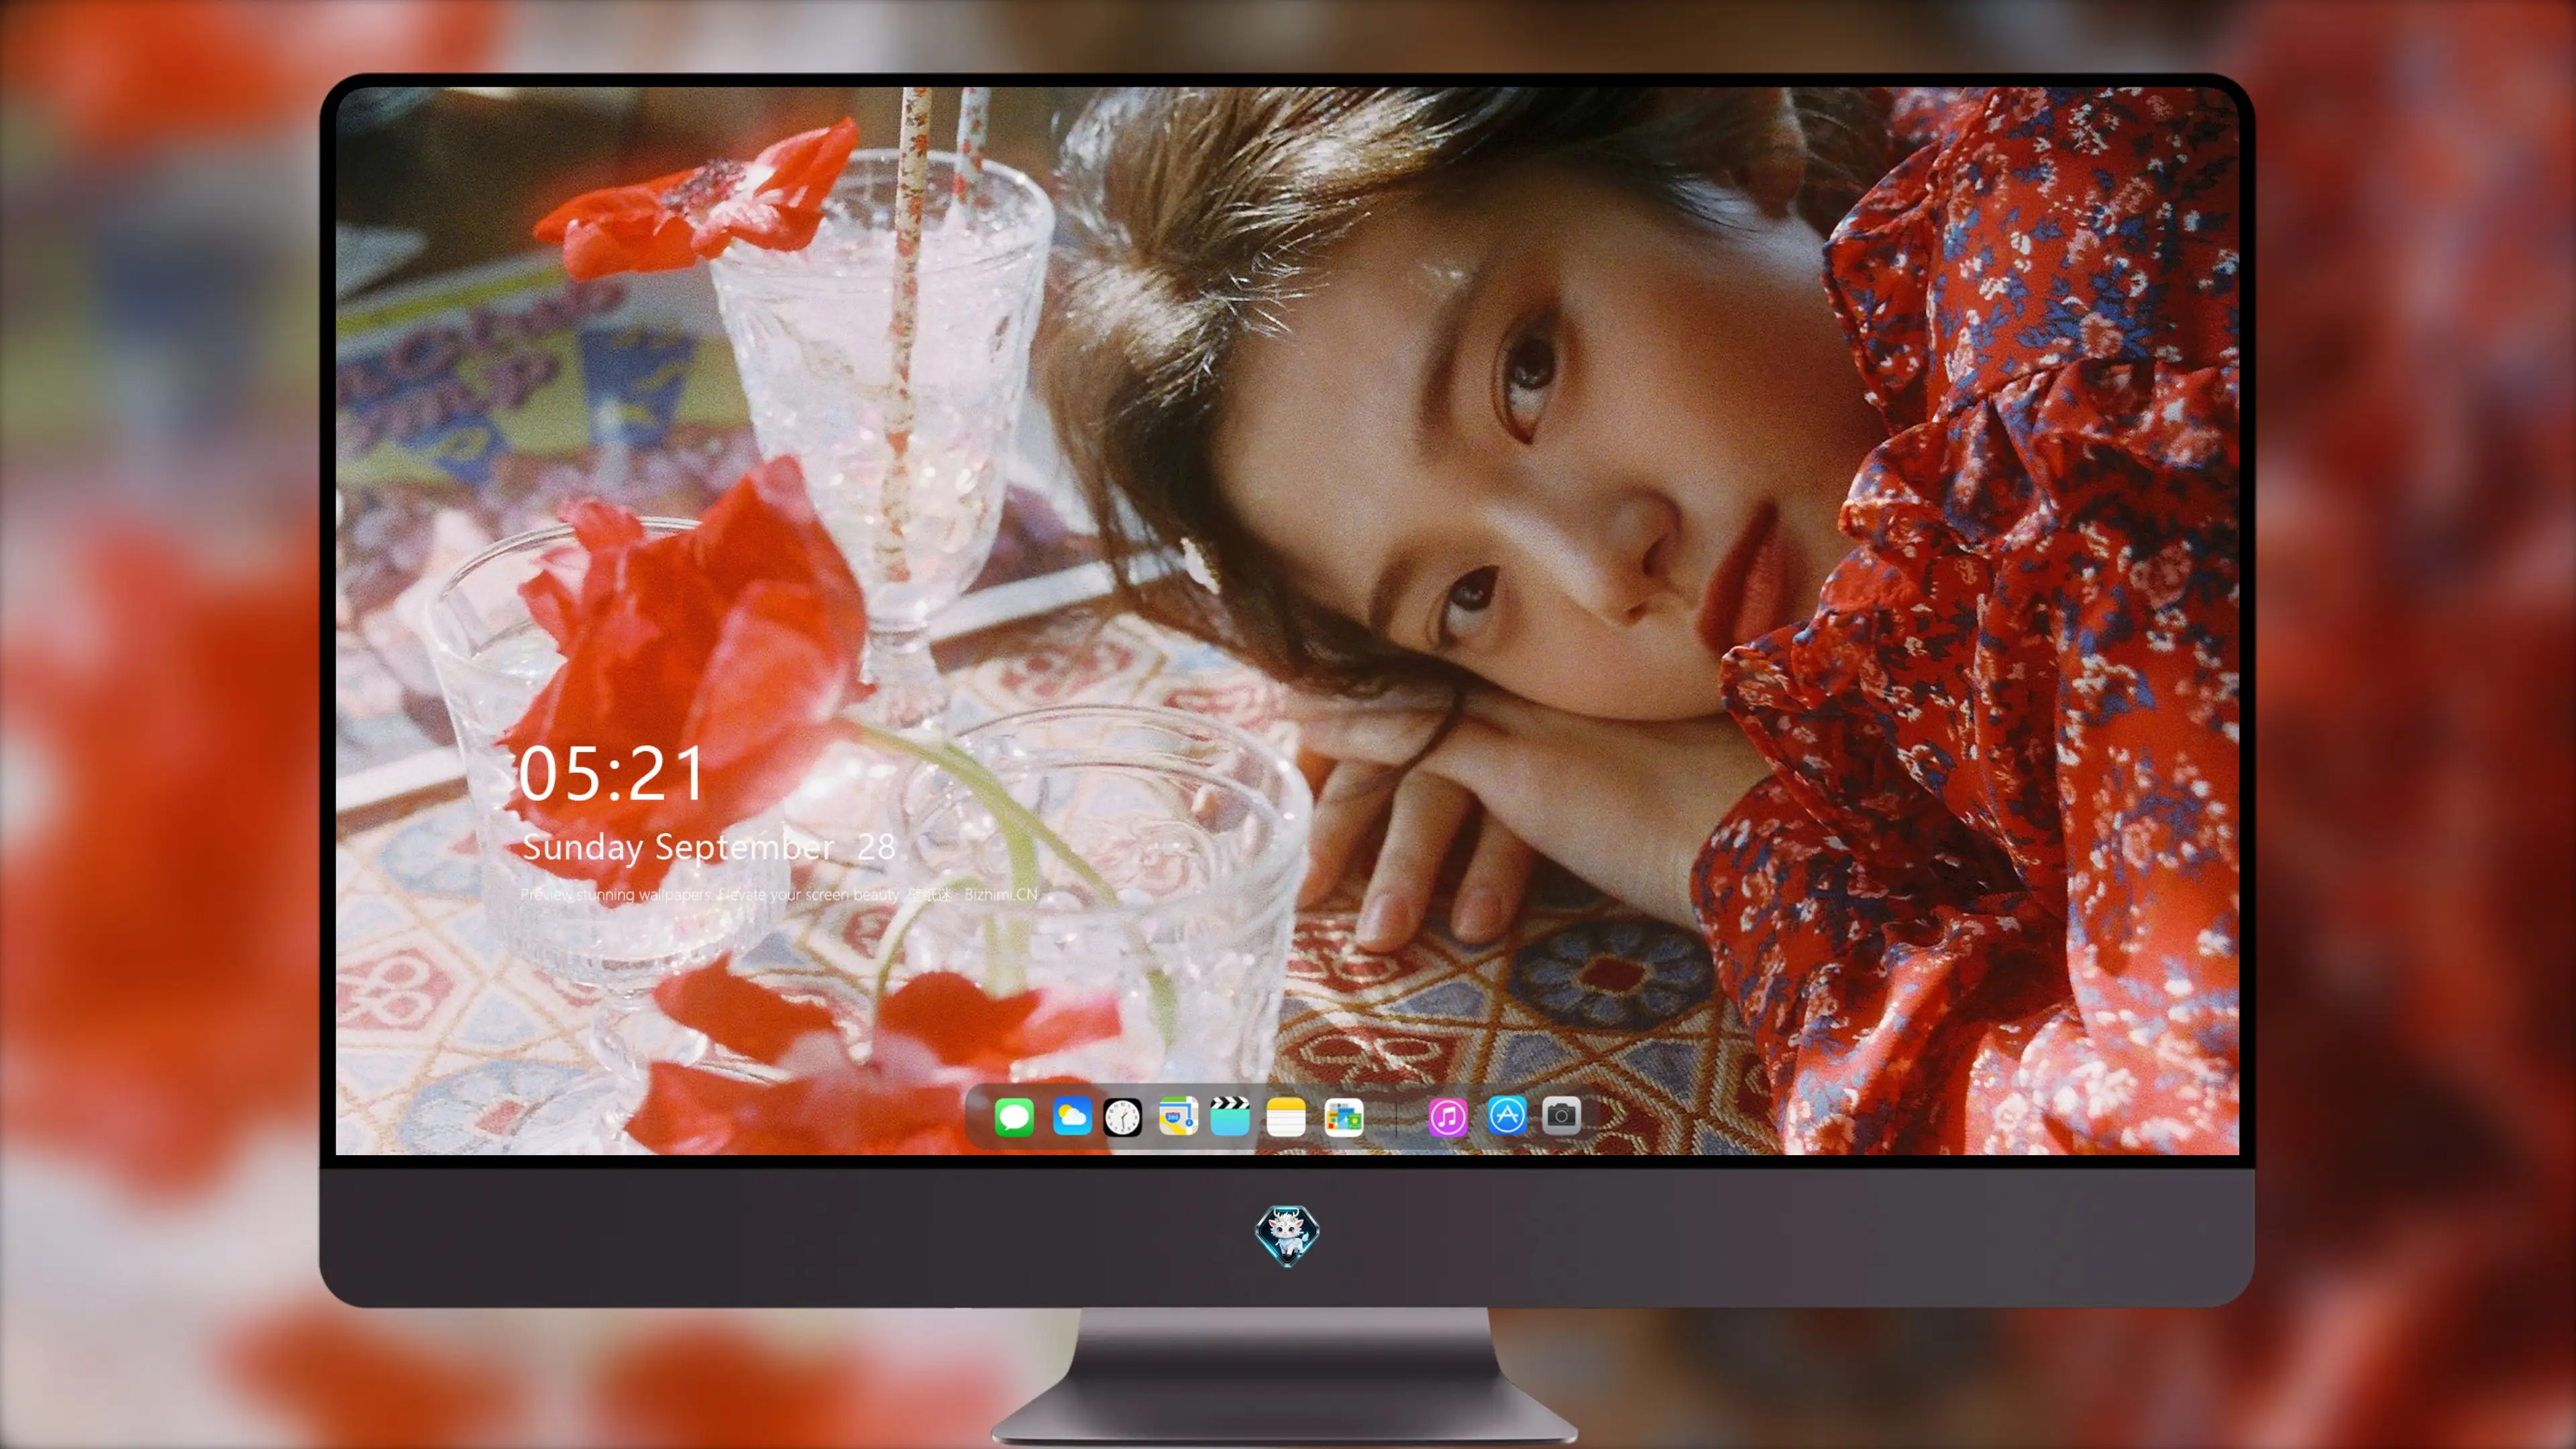Screen dimensions: 2576x1449
Task: Open the App Store icon in dock
Action: [x=1507, y=1116]
